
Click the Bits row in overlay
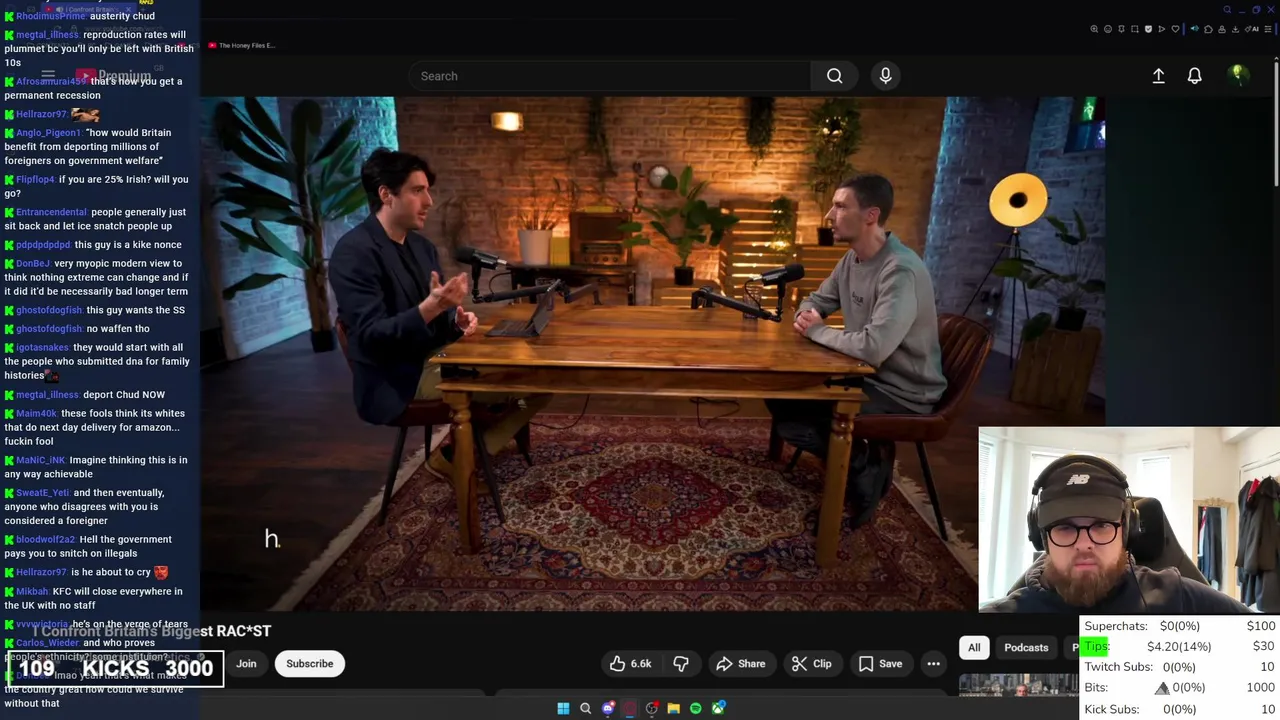[x=1180, y=688]
